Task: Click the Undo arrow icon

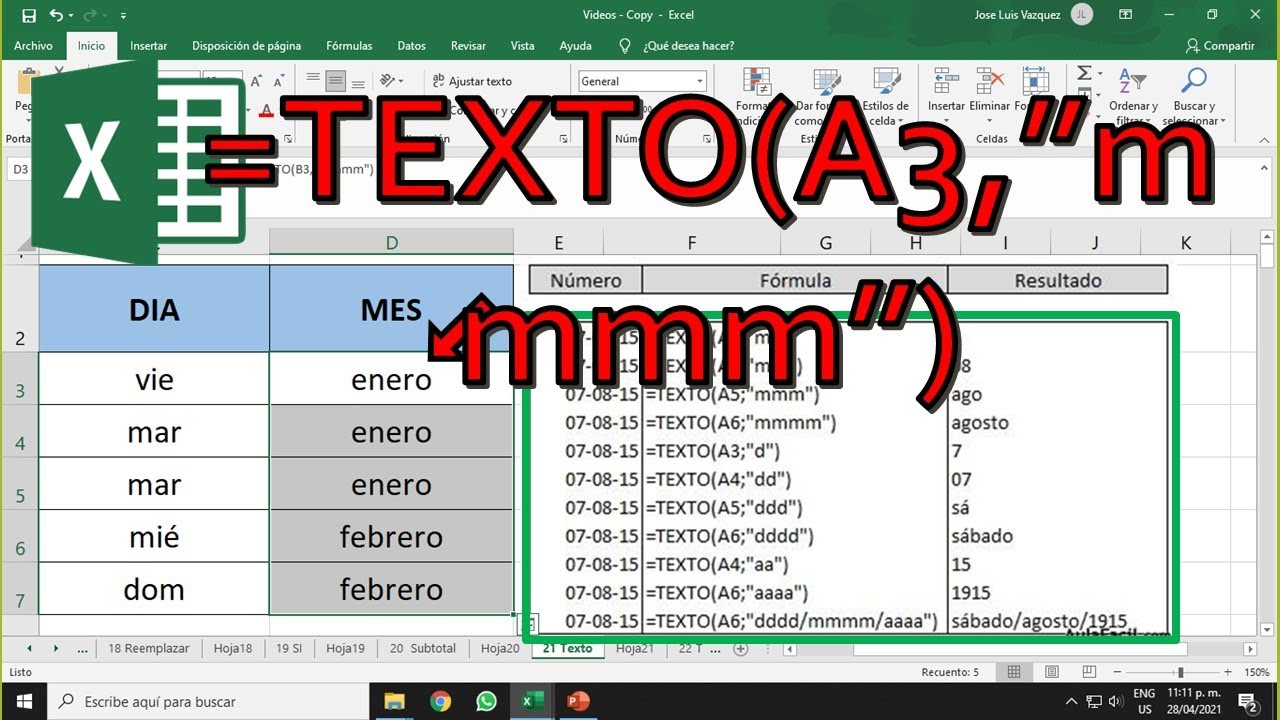Action: tap(56, 16)
